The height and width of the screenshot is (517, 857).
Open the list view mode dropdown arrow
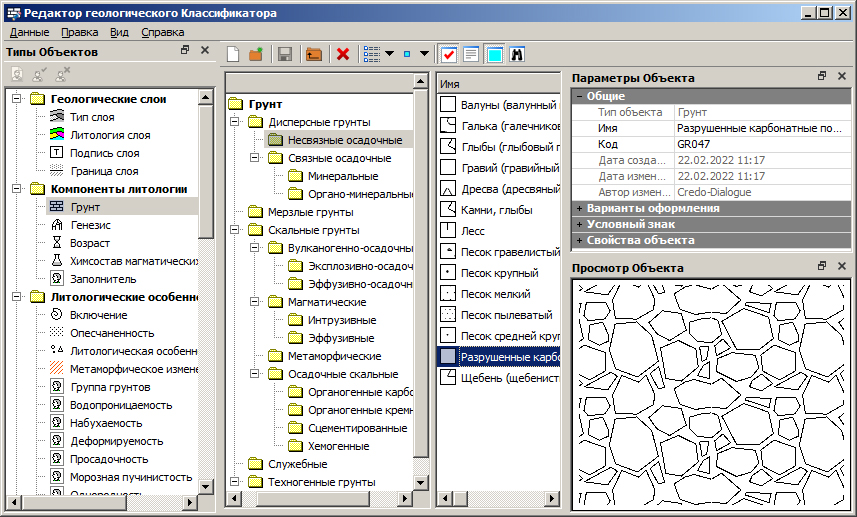(x=390, y=54)
